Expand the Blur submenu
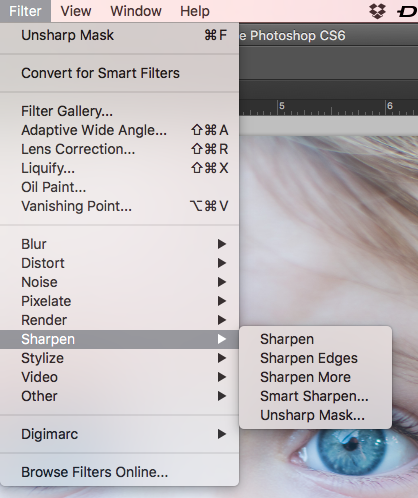The image size is (418, 498). pos(119,244)
